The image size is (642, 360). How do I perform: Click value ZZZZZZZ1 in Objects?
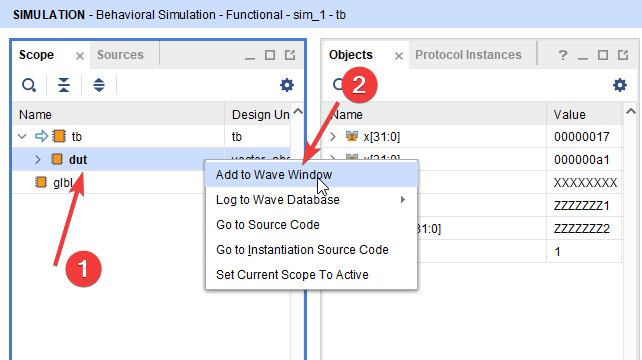pos(582,205)
